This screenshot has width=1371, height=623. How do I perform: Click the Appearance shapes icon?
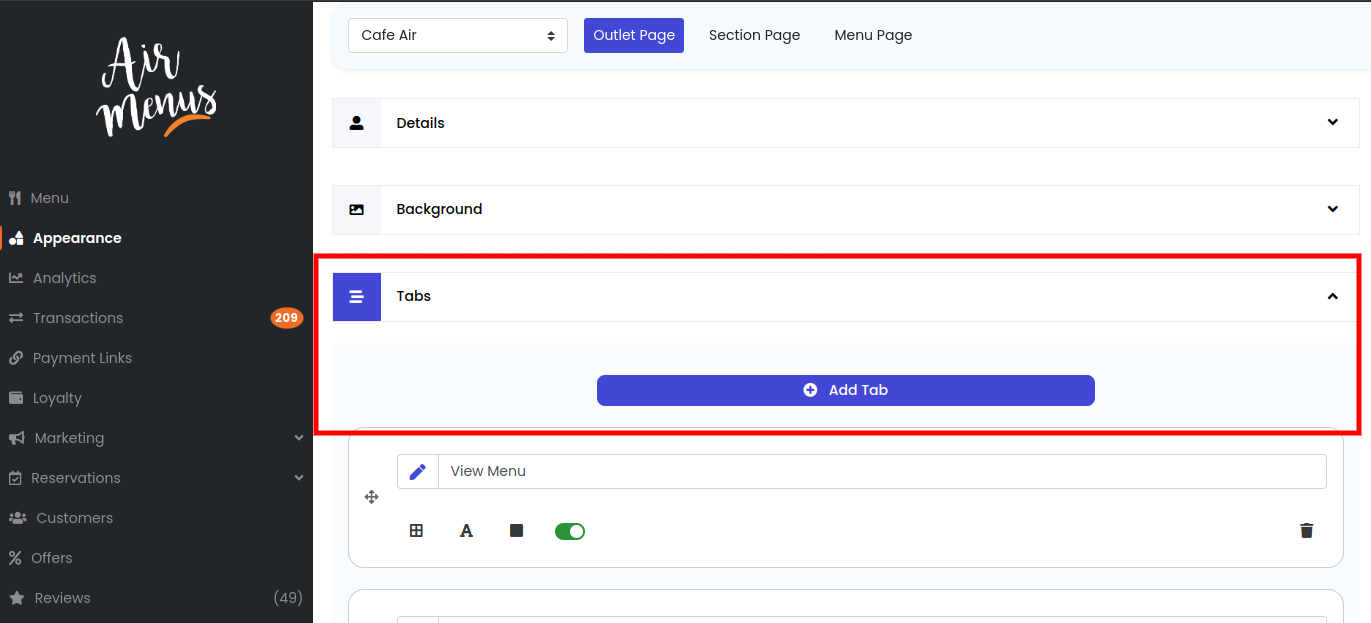click(16, 238)
